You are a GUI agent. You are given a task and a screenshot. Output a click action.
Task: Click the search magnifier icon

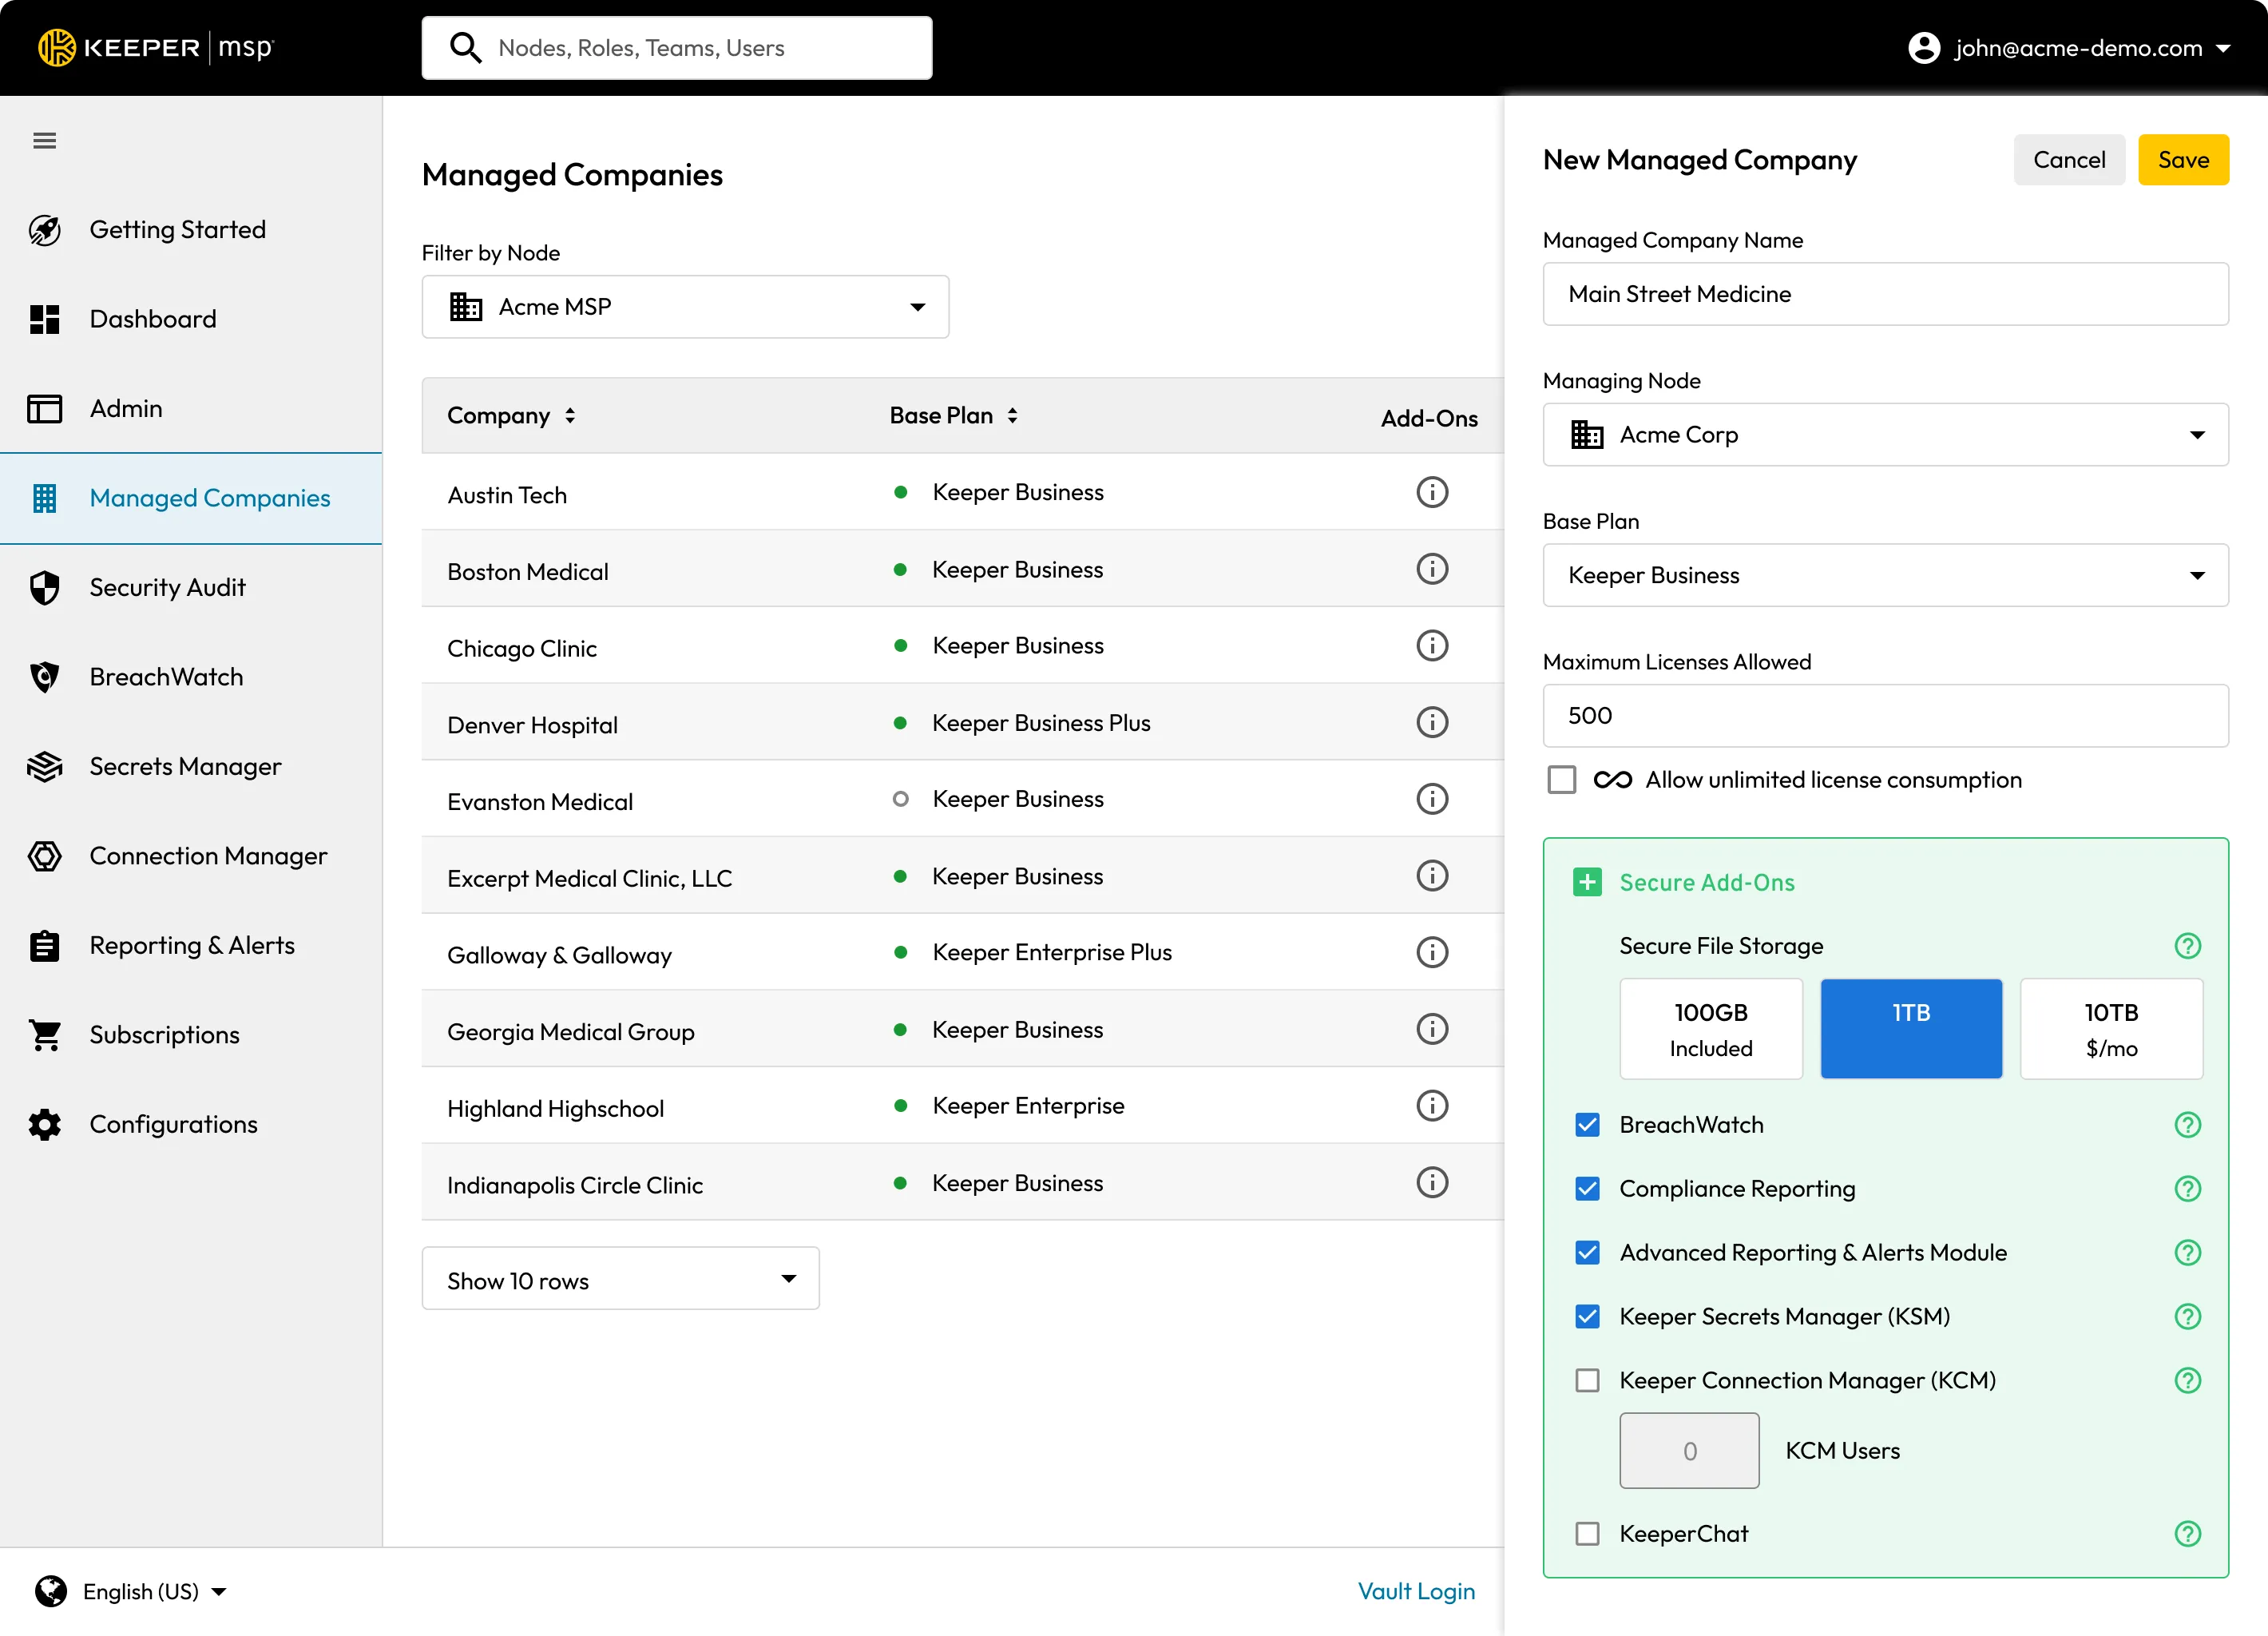pyautogui.click(x=465, y=47)
